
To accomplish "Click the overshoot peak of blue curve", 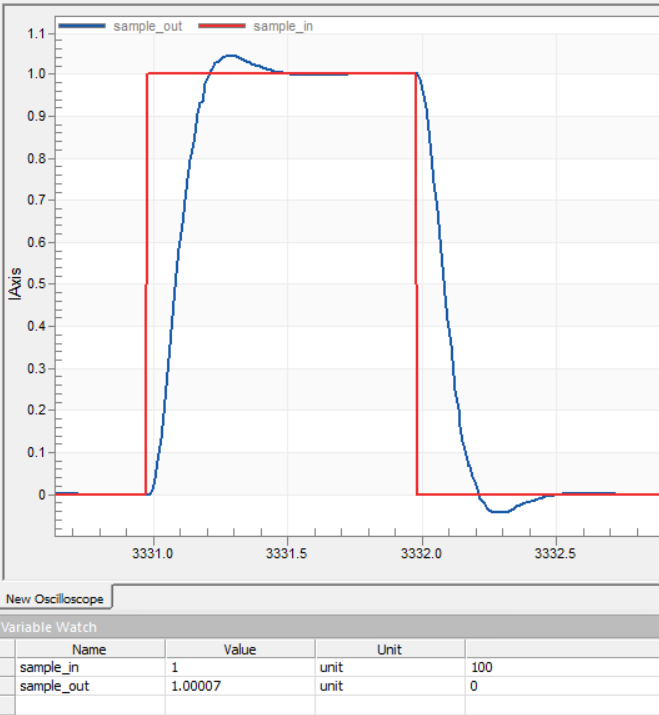I will pos(230,56).
